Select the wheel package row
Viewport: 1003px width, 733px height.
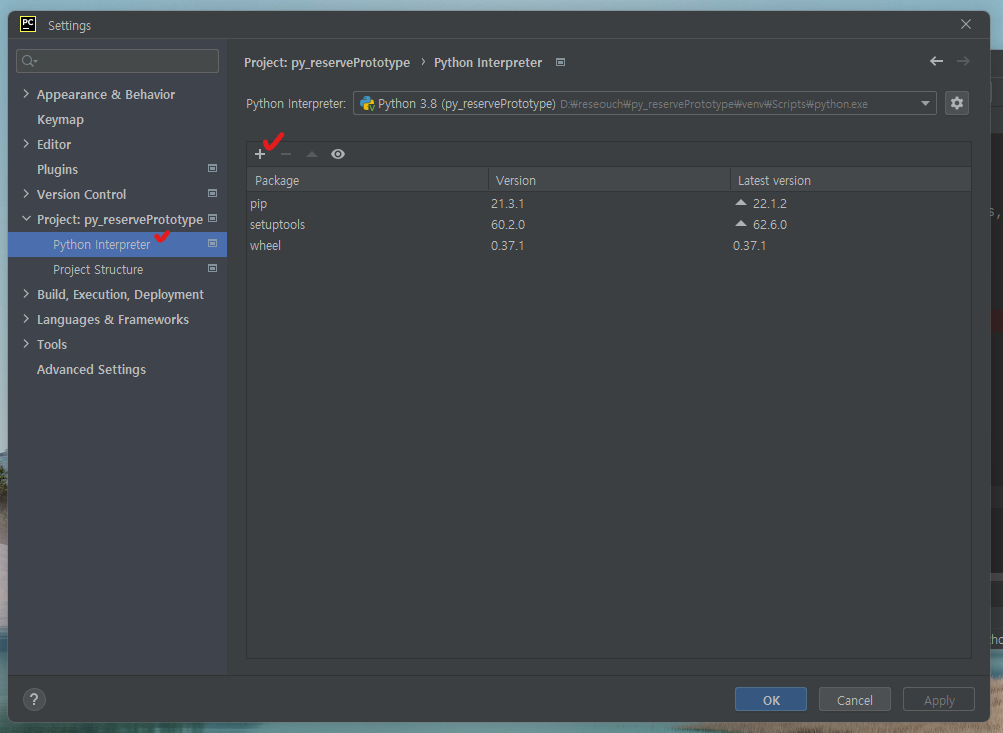pos(609,246)
